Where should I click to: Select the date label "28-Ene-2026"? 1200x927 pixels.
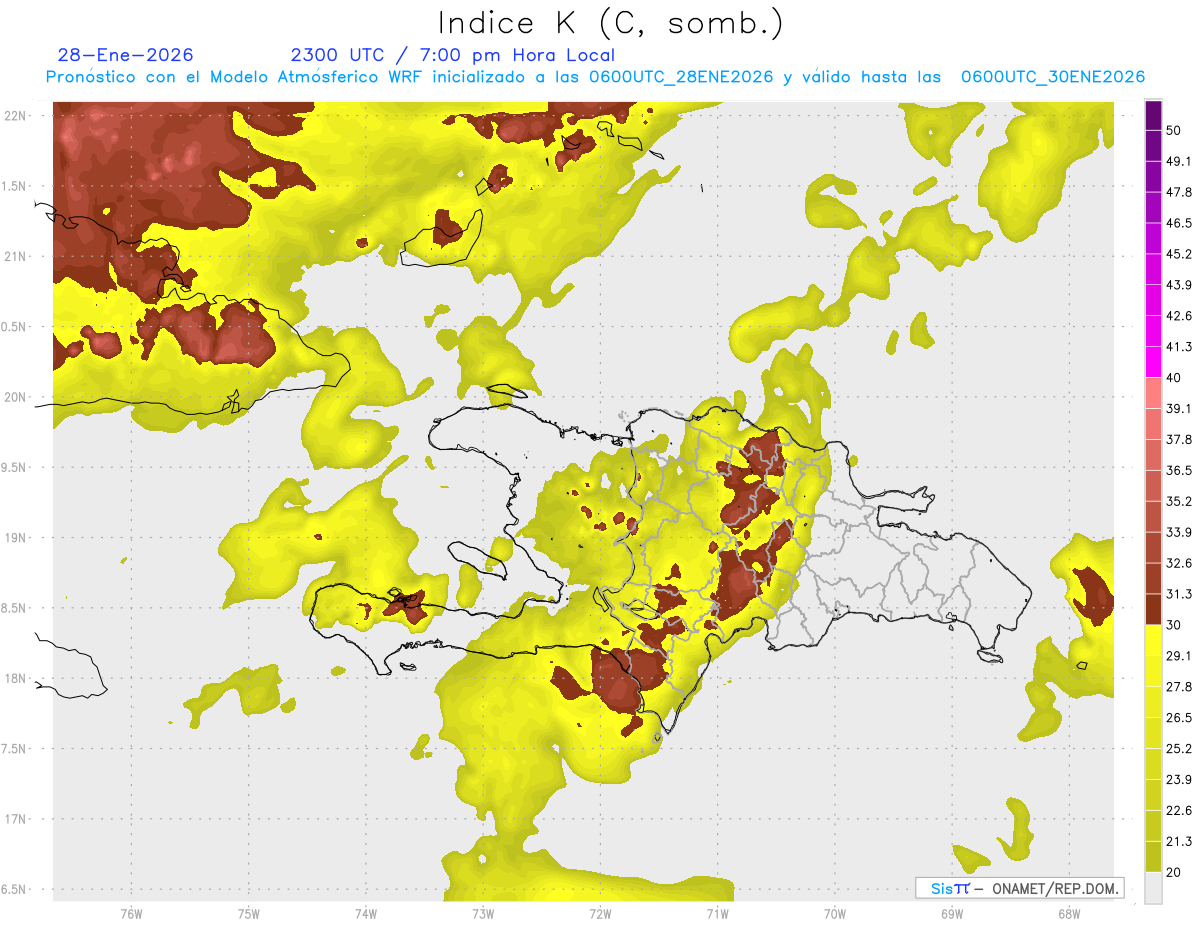pos(126,55)
